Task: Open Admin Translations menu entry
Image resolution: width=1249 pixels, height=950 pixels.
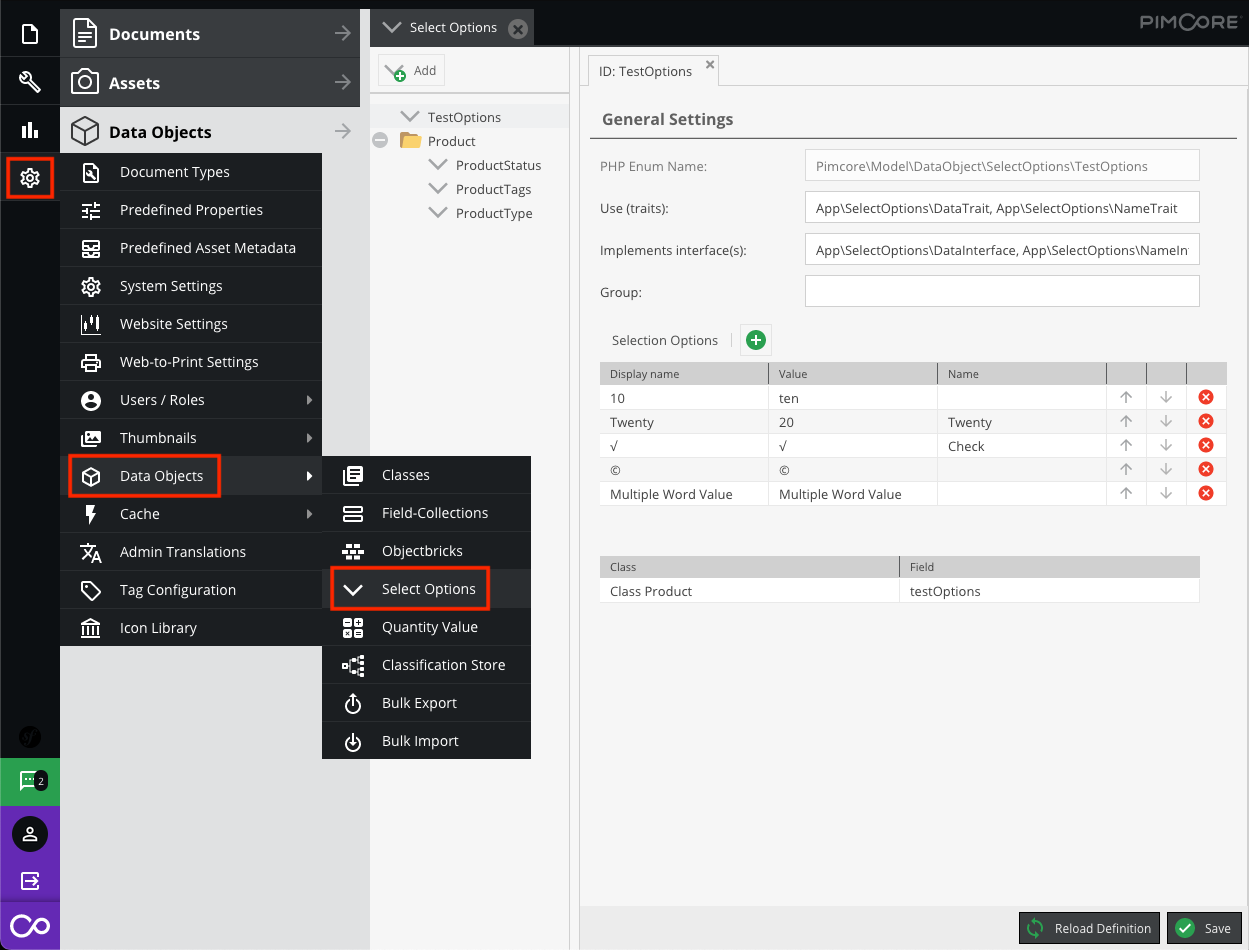Action: point(191,552)
